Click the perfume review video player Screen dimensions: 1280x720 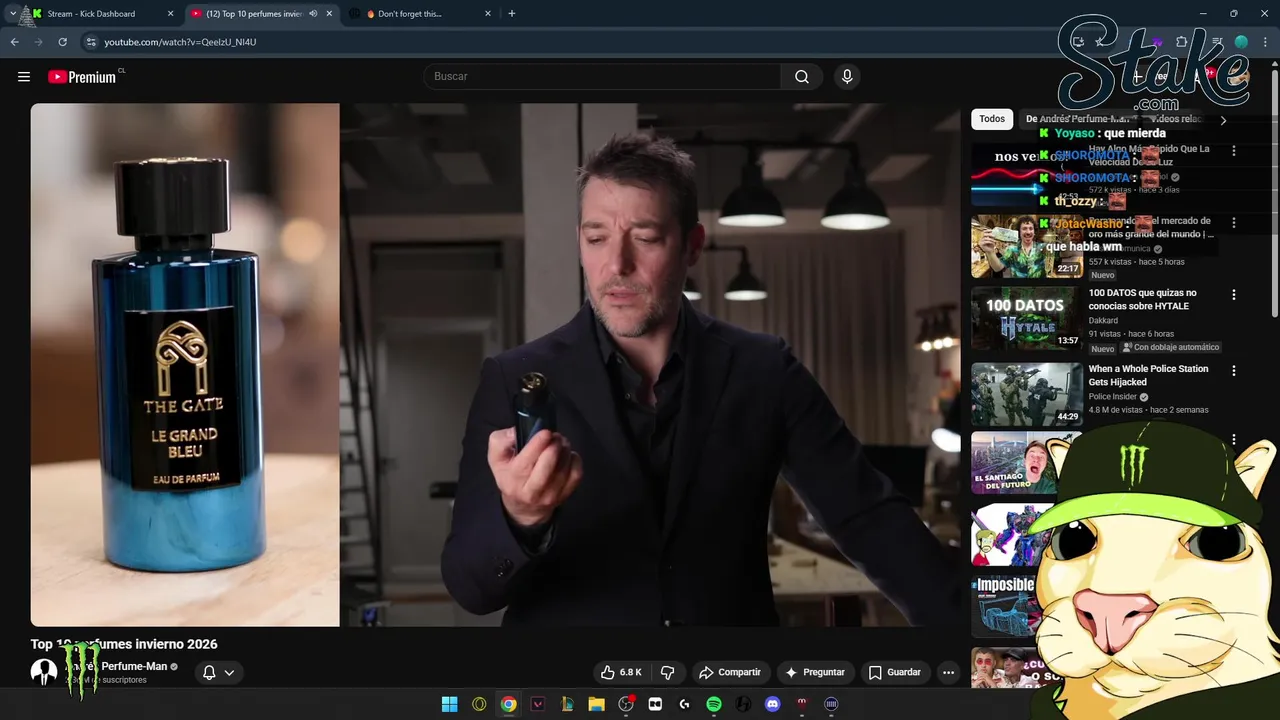495,365
